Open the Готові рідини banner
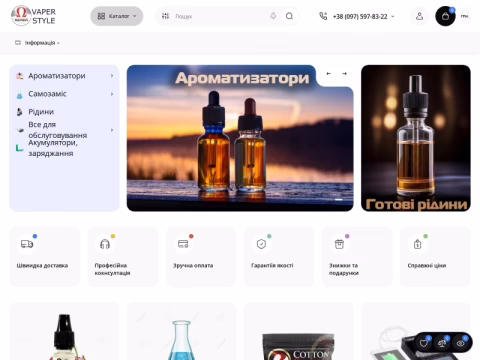 tap(416, 138)
